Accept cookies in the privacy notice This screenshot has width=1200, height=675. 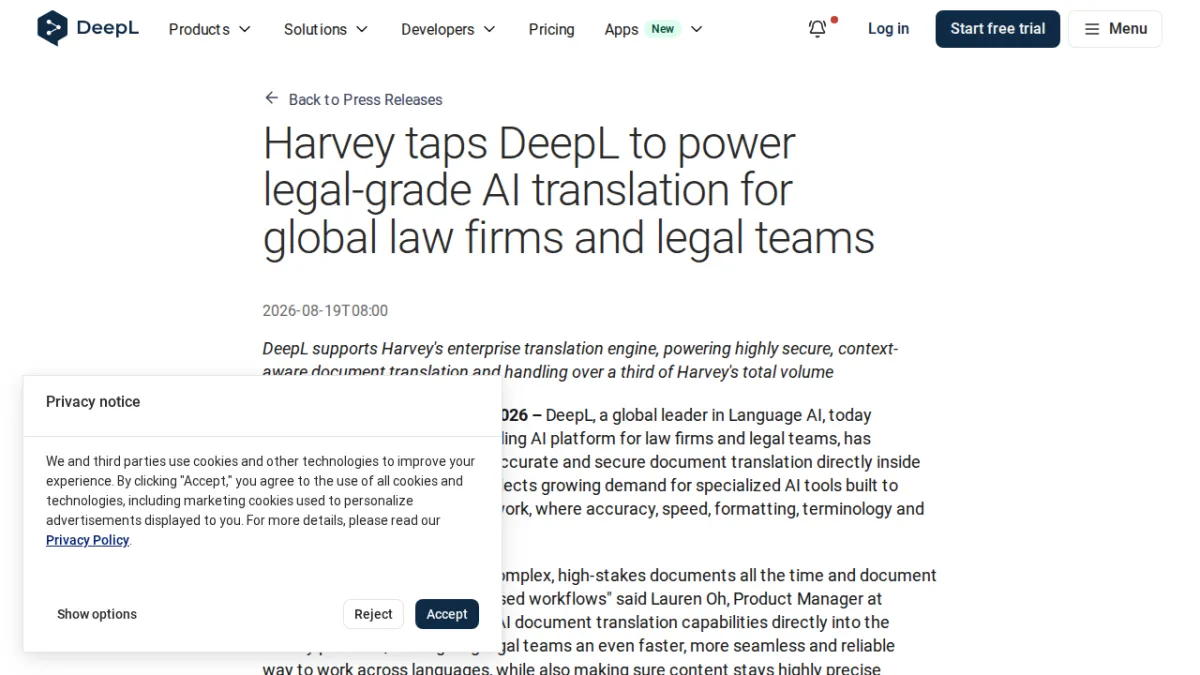[447, 614]
